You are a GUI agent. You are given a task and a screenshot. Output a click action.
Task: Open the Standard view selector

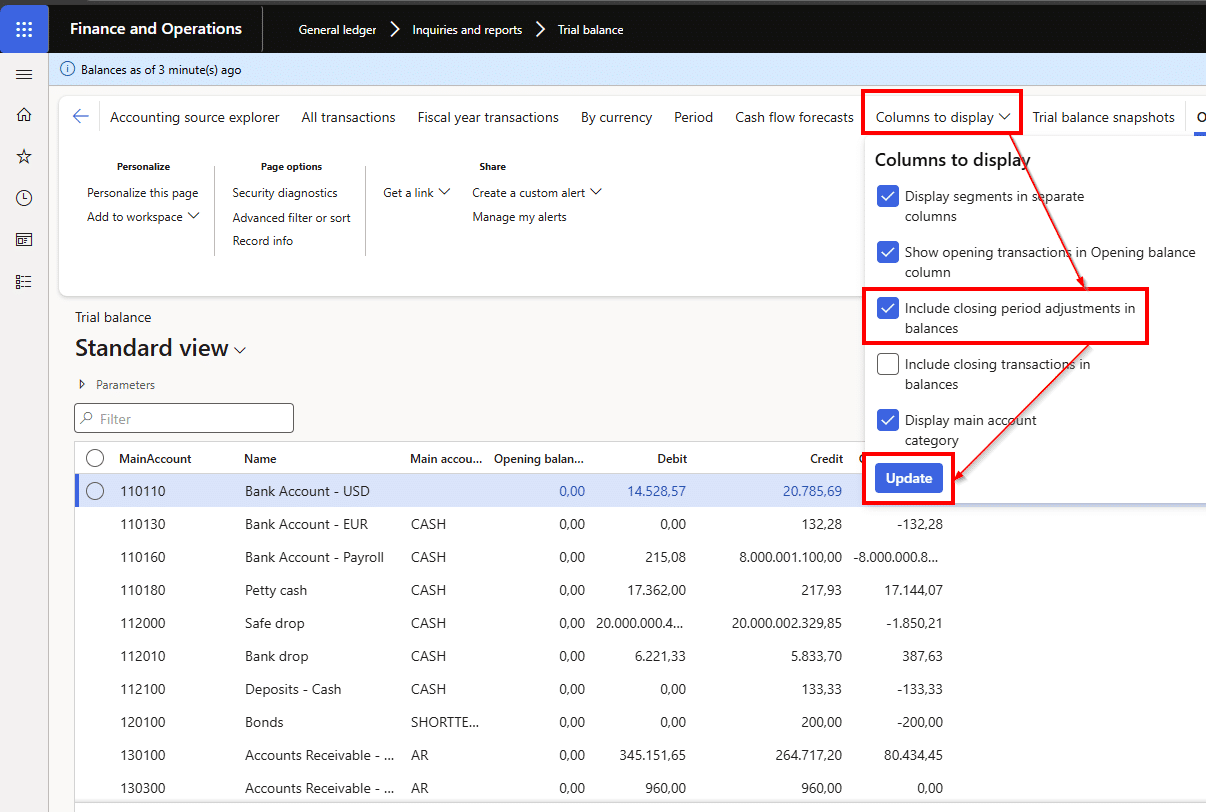tap(161, 348)
